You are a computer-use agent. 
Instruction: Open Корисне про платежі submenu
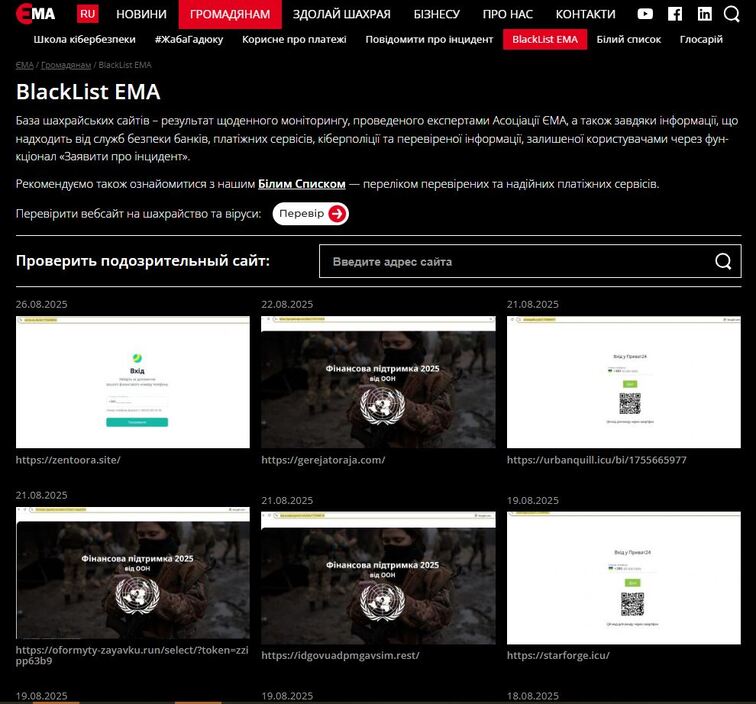[x=294, y=40]
